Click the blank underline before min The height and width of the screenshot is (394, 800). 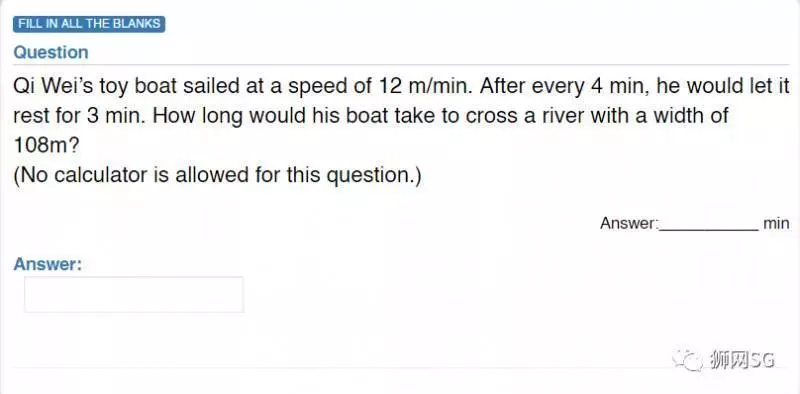click(709, 225)
